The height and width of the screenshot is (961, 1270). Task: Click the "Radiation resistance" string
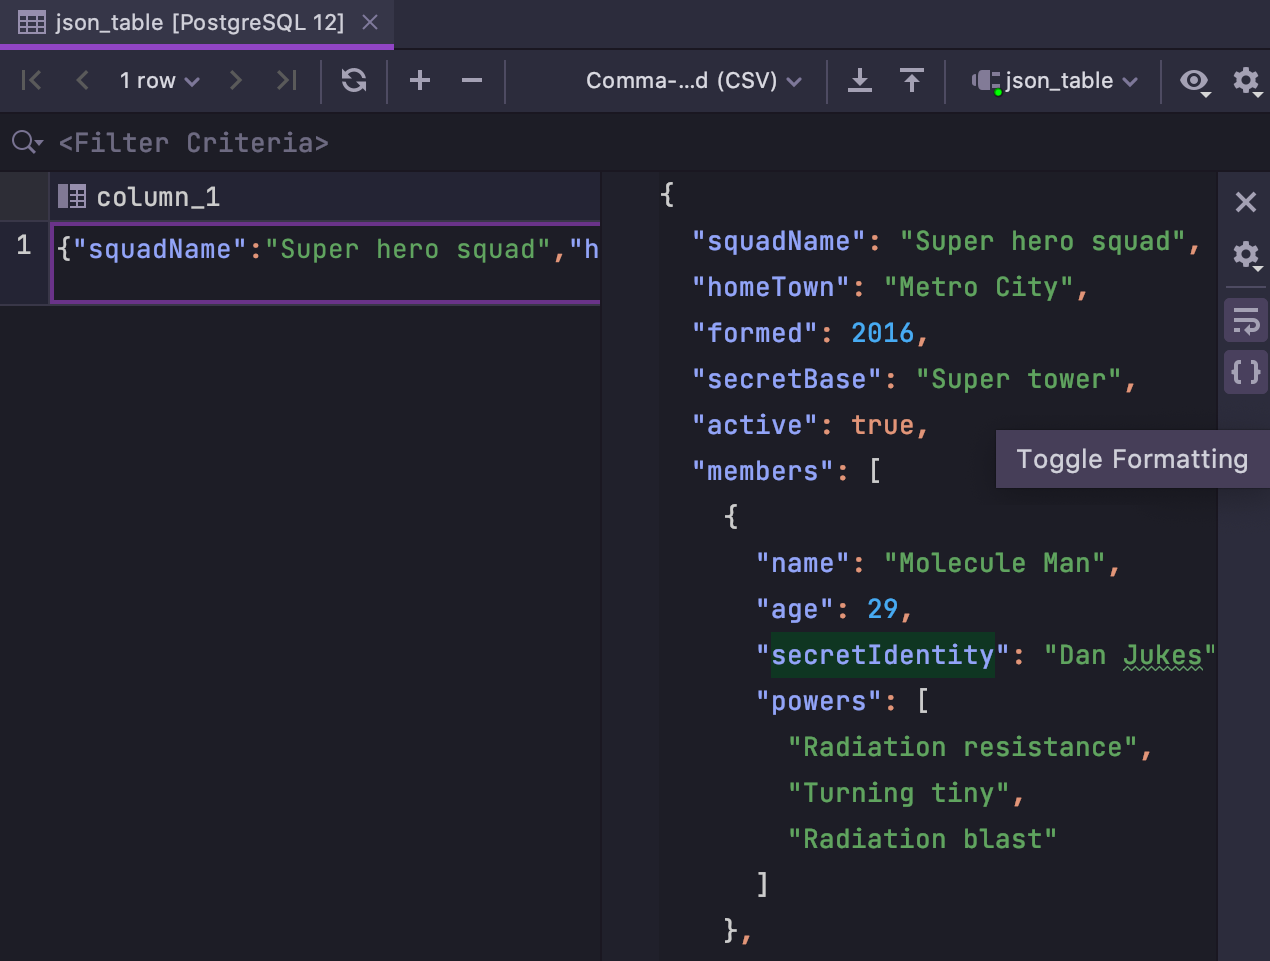963,747
